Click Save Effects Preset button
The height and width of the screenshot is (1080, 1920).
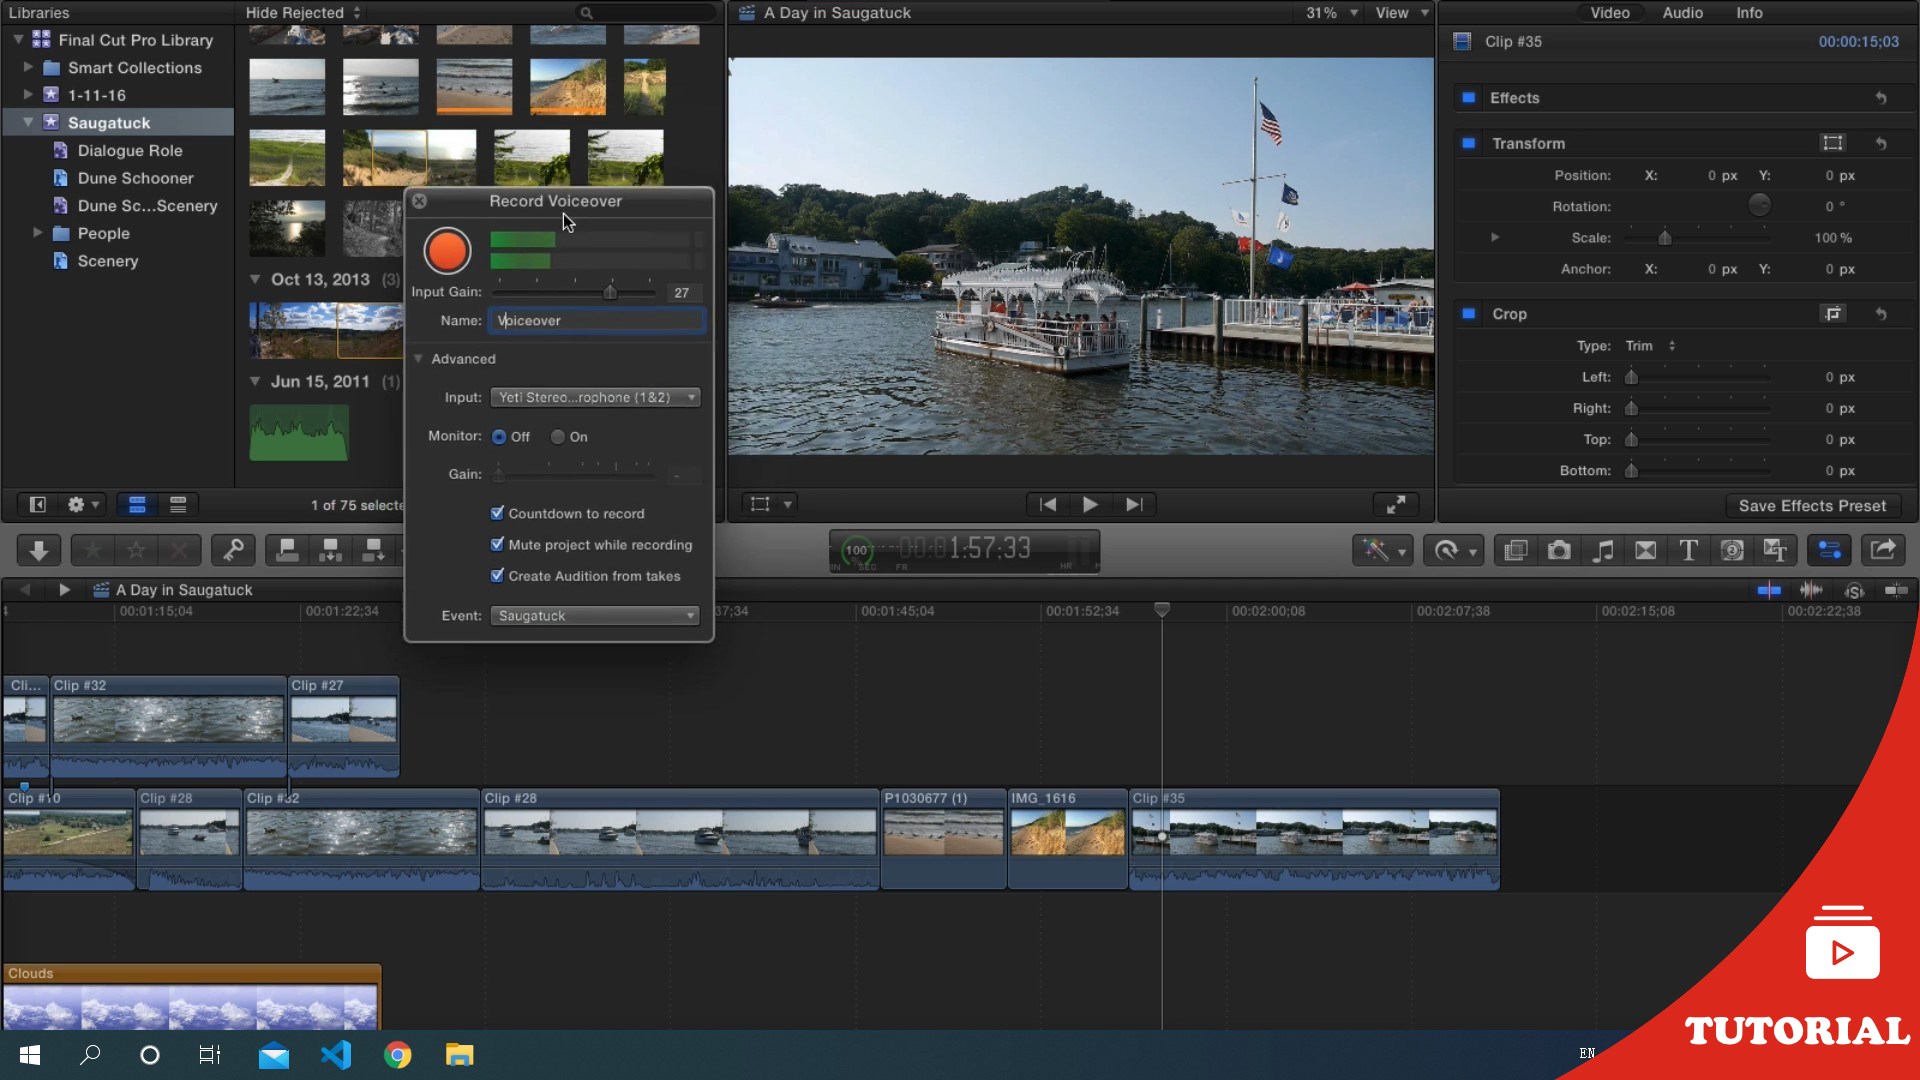(1811, 506)
